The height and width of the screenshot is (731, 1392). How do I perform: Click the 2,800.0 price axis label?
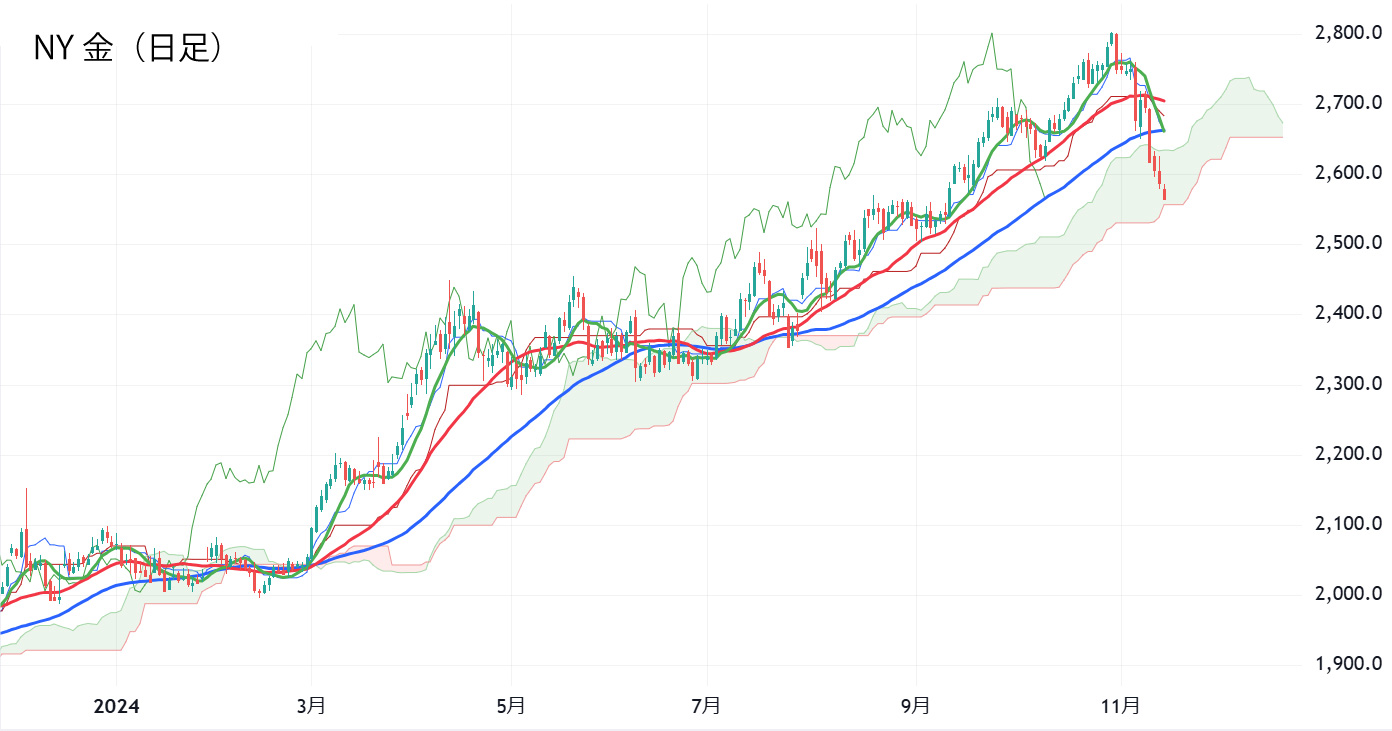click(1348, 33)
